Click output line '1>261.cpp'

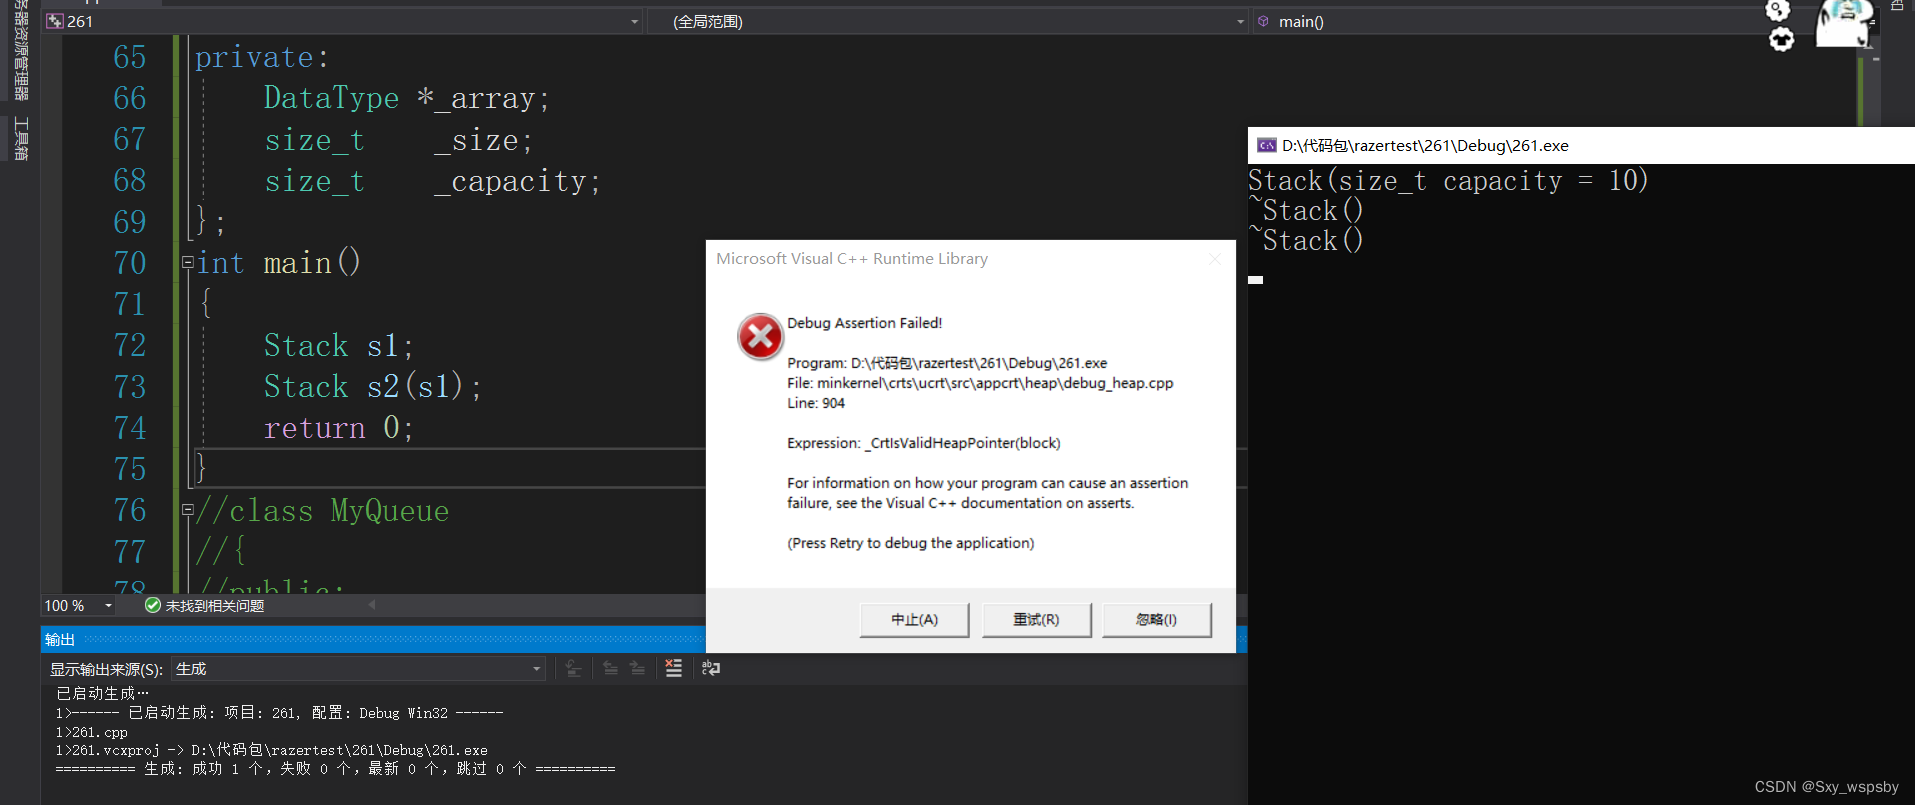pos(92,732)
